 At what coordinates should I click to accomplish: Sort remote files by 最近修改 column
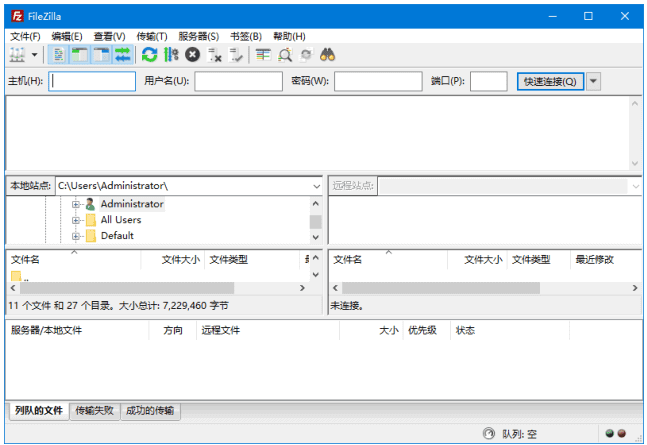point(595,260)
